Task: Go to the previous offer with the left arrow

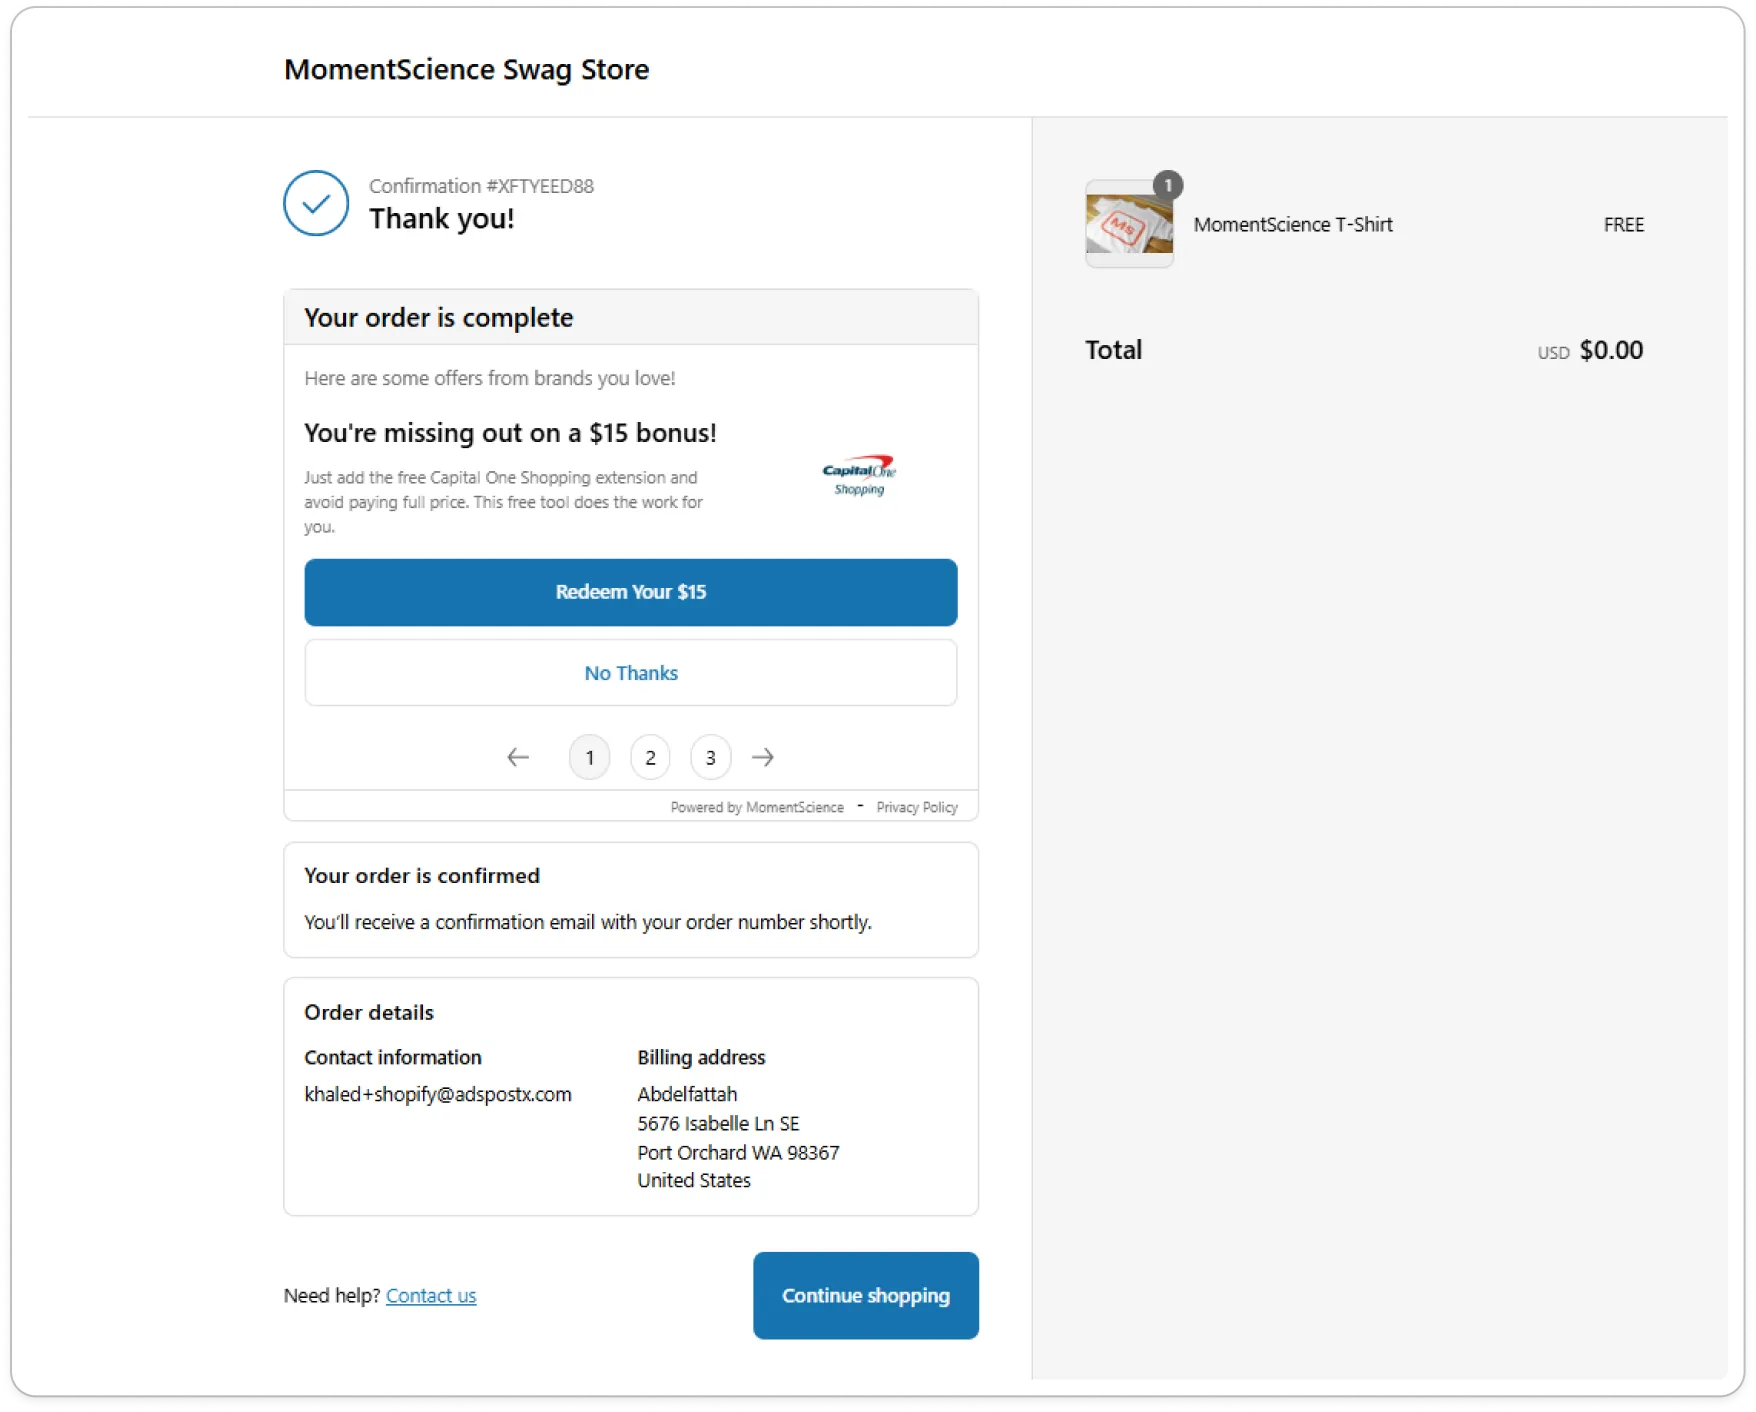Action: 518,758
